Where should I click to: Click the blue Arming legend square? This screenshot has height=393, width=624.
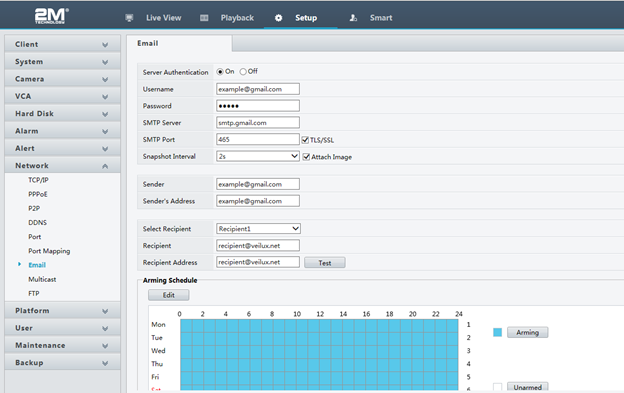(497, 332)
